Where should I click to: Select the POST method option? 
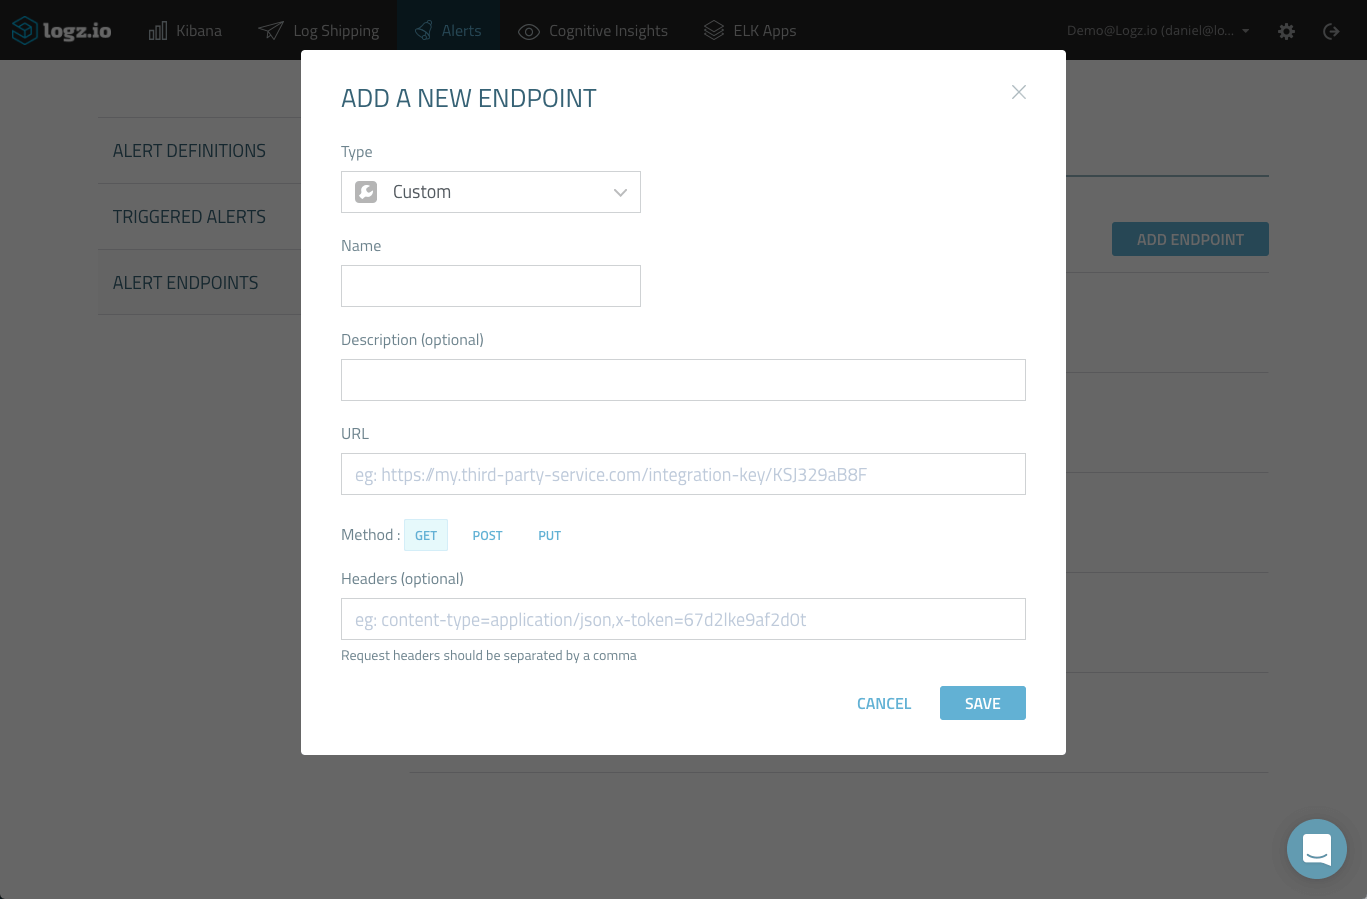(x=487, y=535)
